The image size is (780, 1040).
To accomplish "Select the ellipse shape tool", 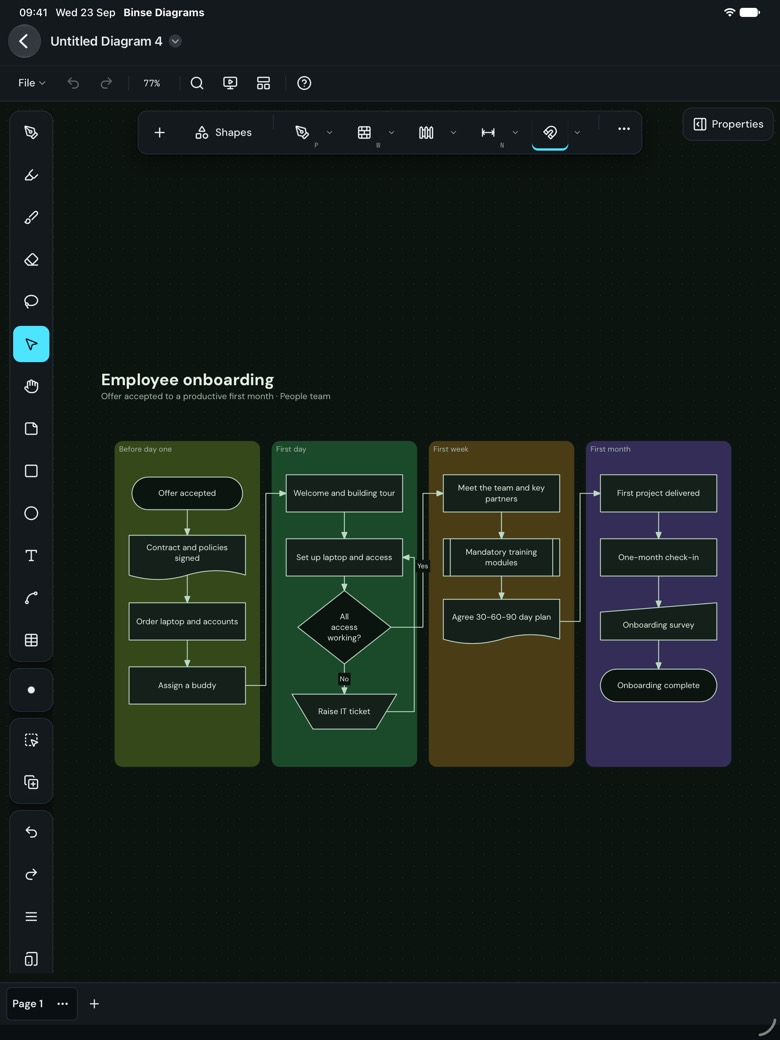I will (x=31, y=513).
